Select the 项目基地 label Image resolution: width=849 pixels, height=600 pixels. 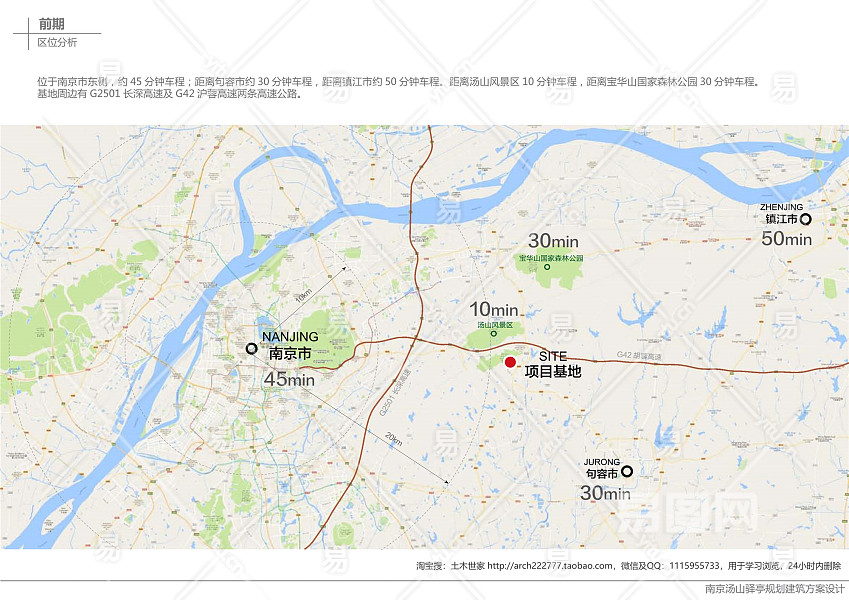point(553,371)
